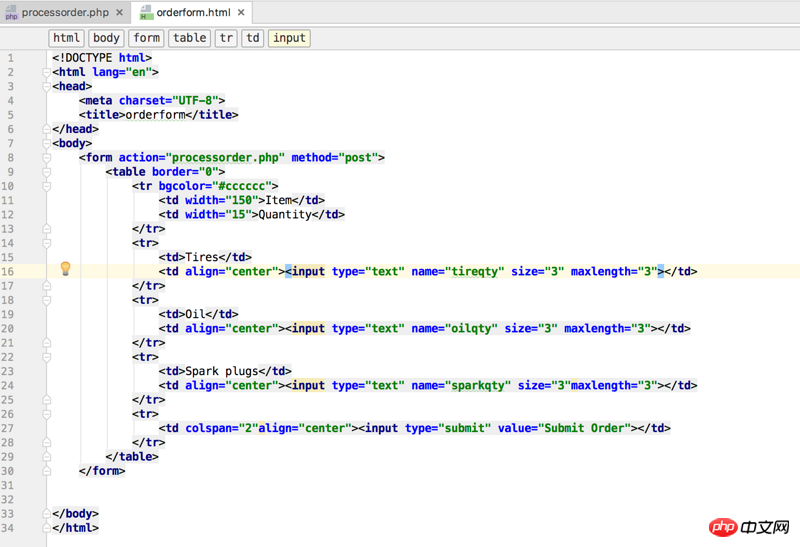Image resolution: width=800 pixels, height=547 pixels.
Task: Select the body breadcrumb
Action: [x=106, y=38]
